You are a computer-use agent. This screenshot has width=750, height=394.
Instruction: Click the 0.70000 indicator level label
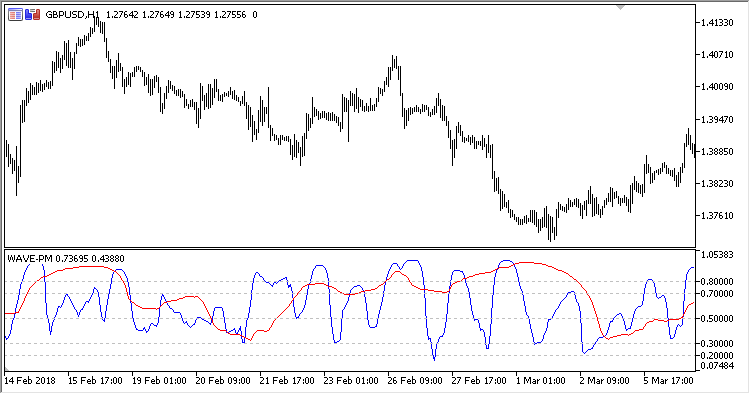(x=717, y=294)
